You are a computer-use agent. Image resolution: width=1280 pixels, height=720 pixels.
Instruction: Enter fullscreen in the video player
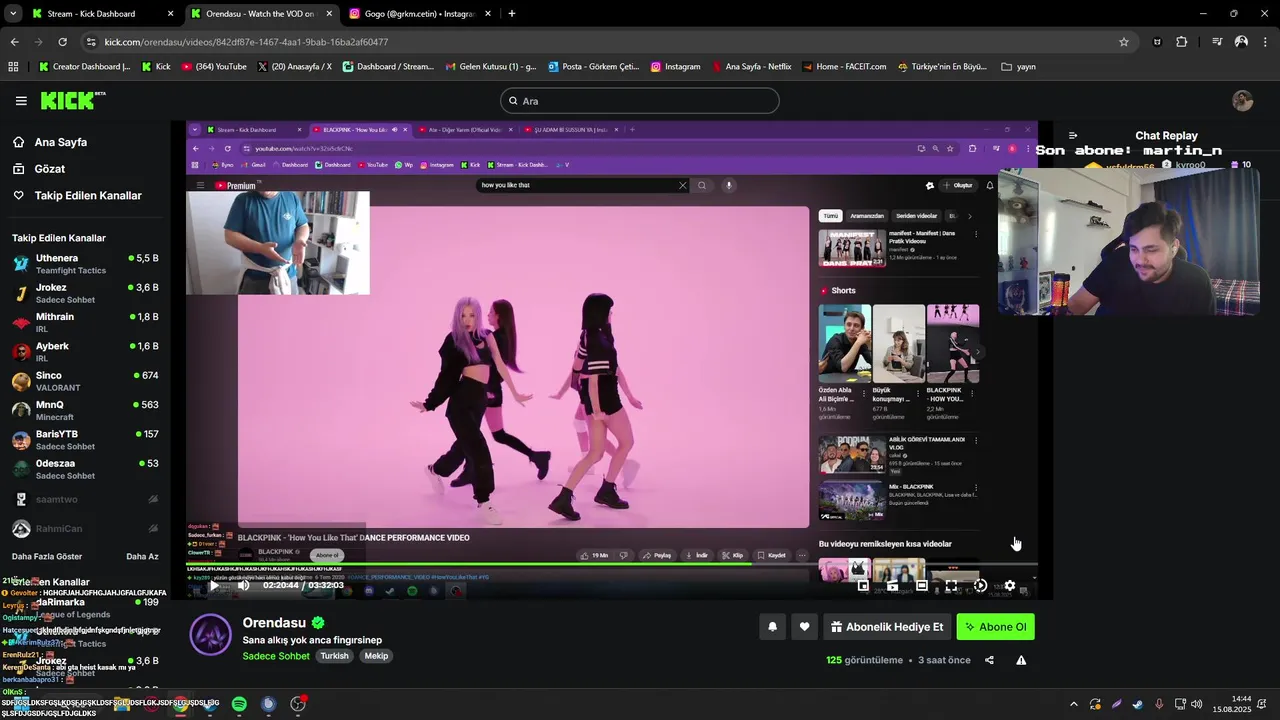[x=951, y=586]
